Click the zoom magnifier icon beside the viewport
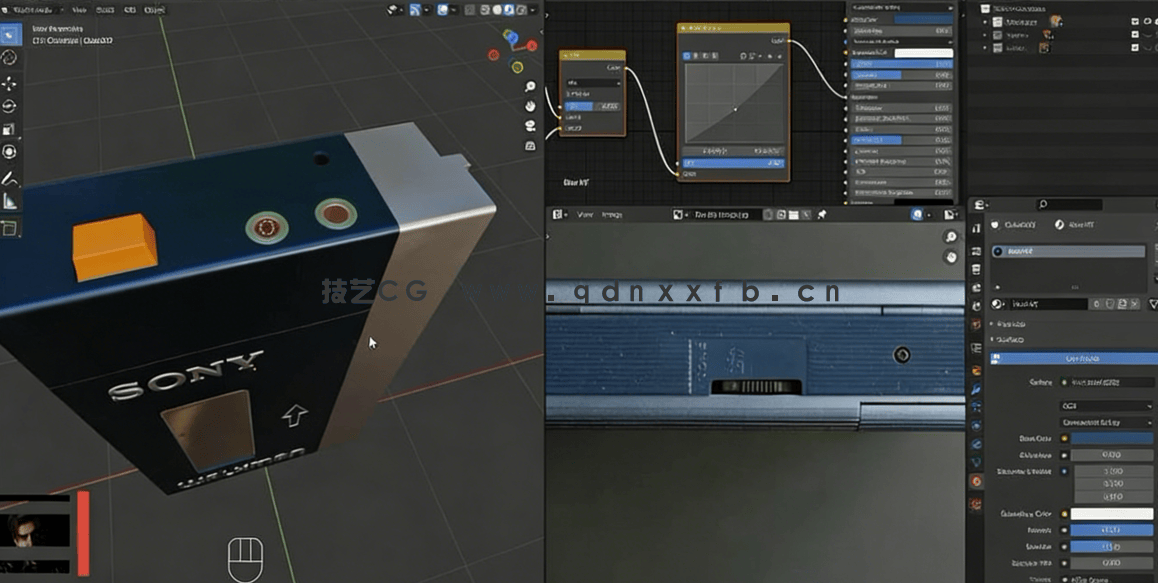 click(x=529, y=86)
